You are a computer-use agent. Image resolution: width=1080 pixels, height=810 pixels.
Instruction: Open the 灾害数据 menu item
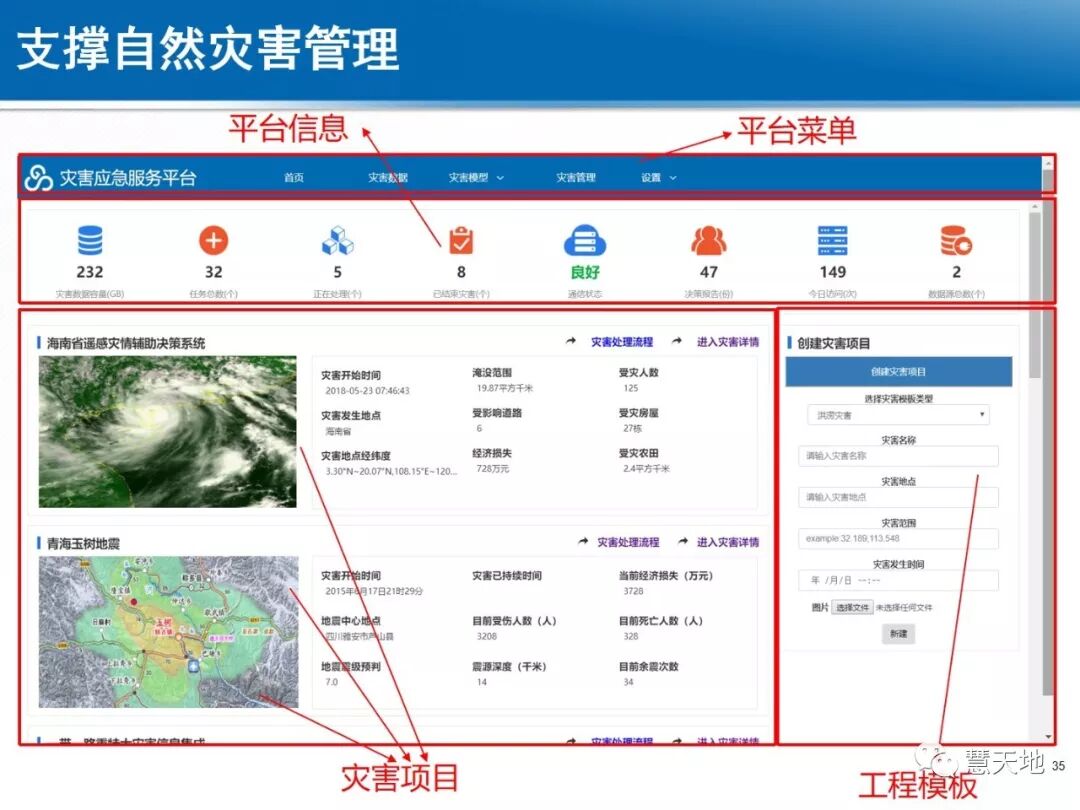(x=388, y=178)
